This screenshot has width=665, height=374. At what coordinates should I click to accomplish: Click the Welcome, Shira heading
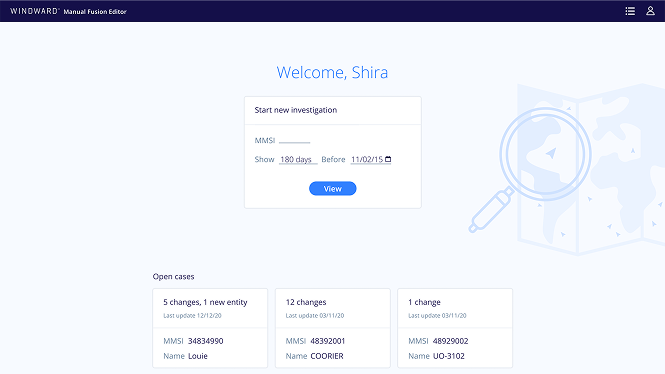332,73
